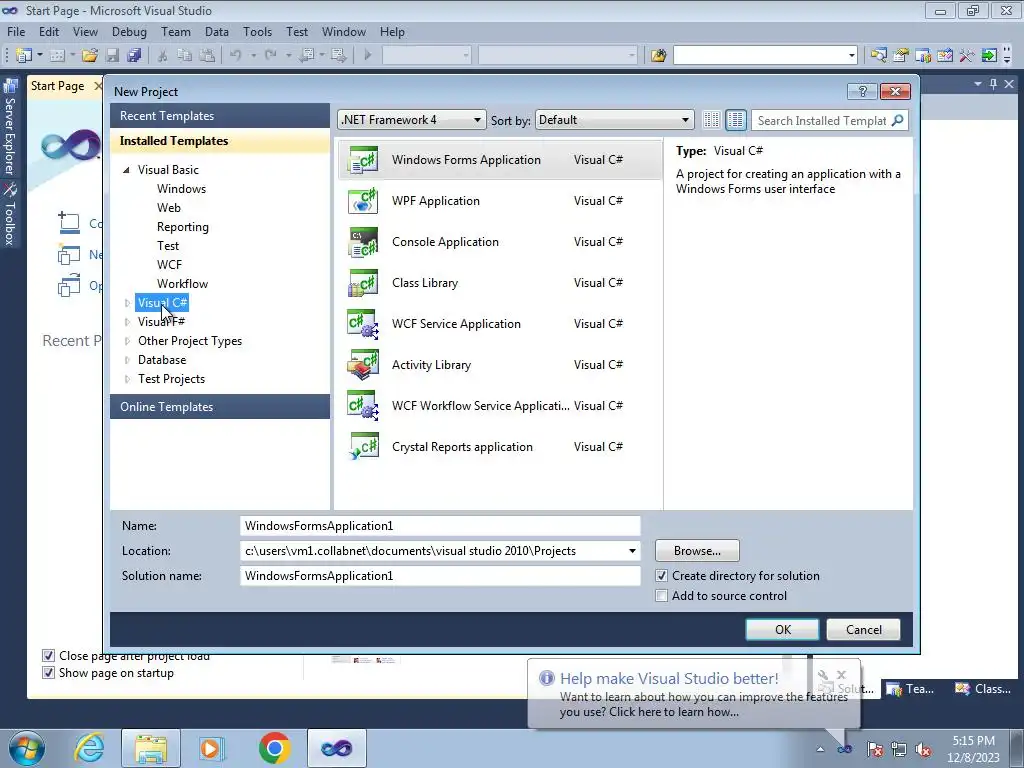
Task: Open the Recent Templates section
Action: pos(220,116)
